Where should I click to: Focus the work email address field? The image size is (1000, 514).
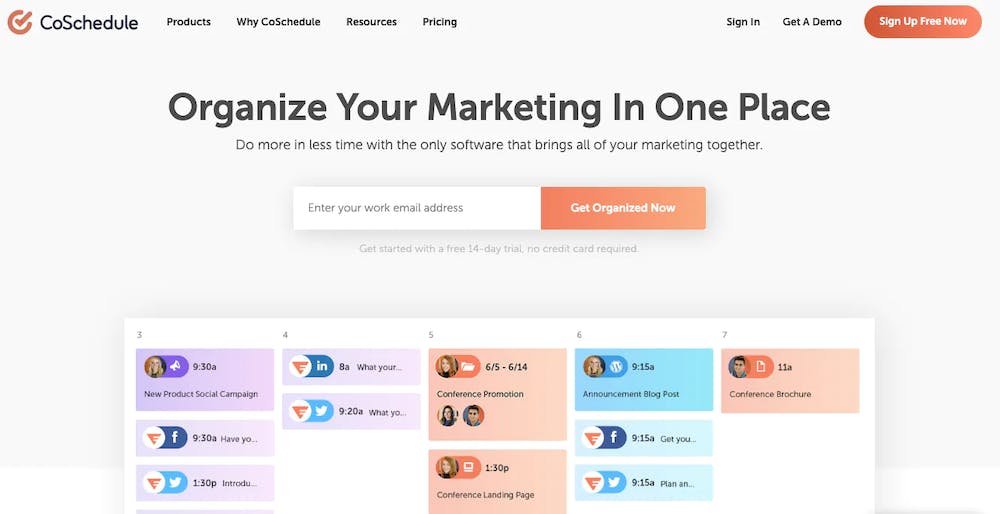(417, 208)
